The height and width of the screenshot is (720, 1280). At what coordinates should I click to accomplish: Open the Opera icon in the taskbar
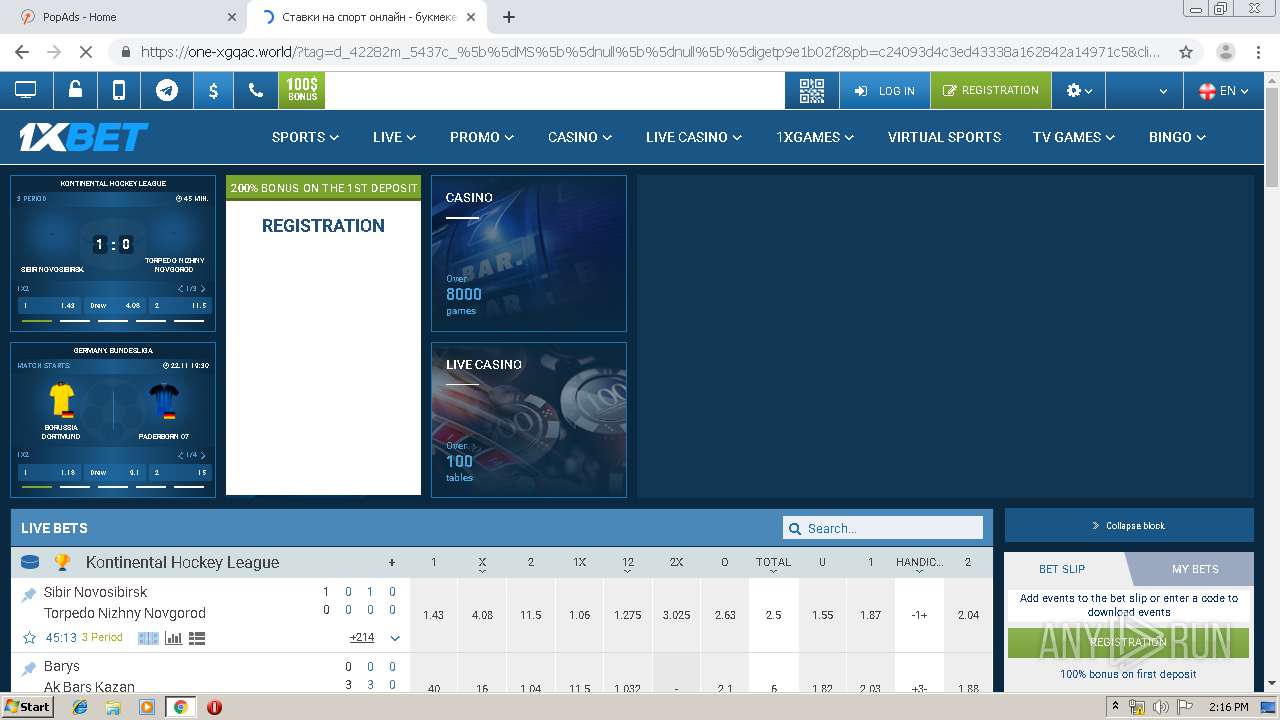pyautogui.click(x=214, y=707)
